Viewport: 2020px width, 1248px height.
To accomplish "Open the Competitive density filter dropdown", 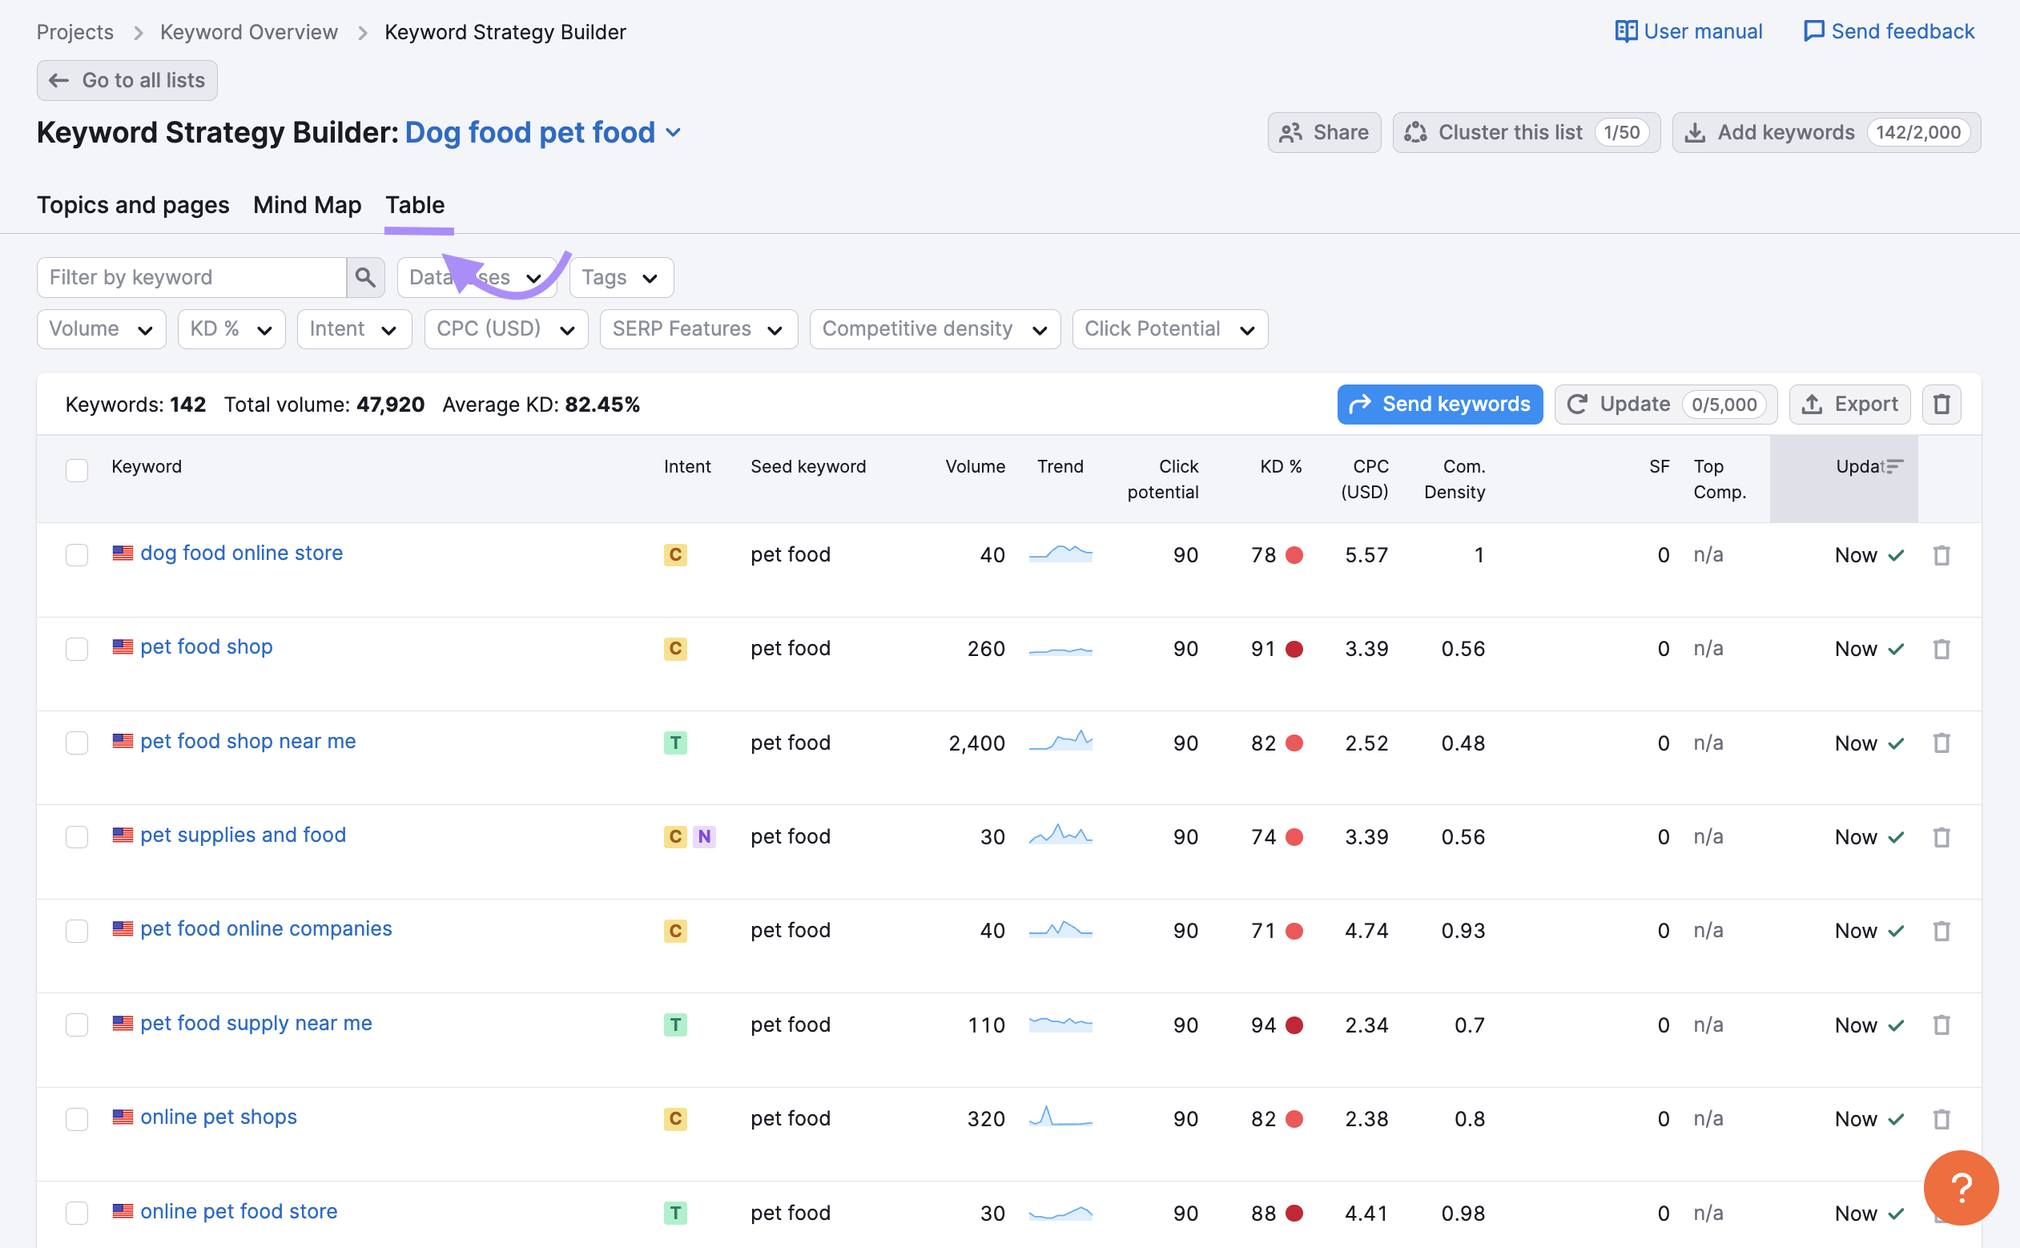I will tap(935, 329).
